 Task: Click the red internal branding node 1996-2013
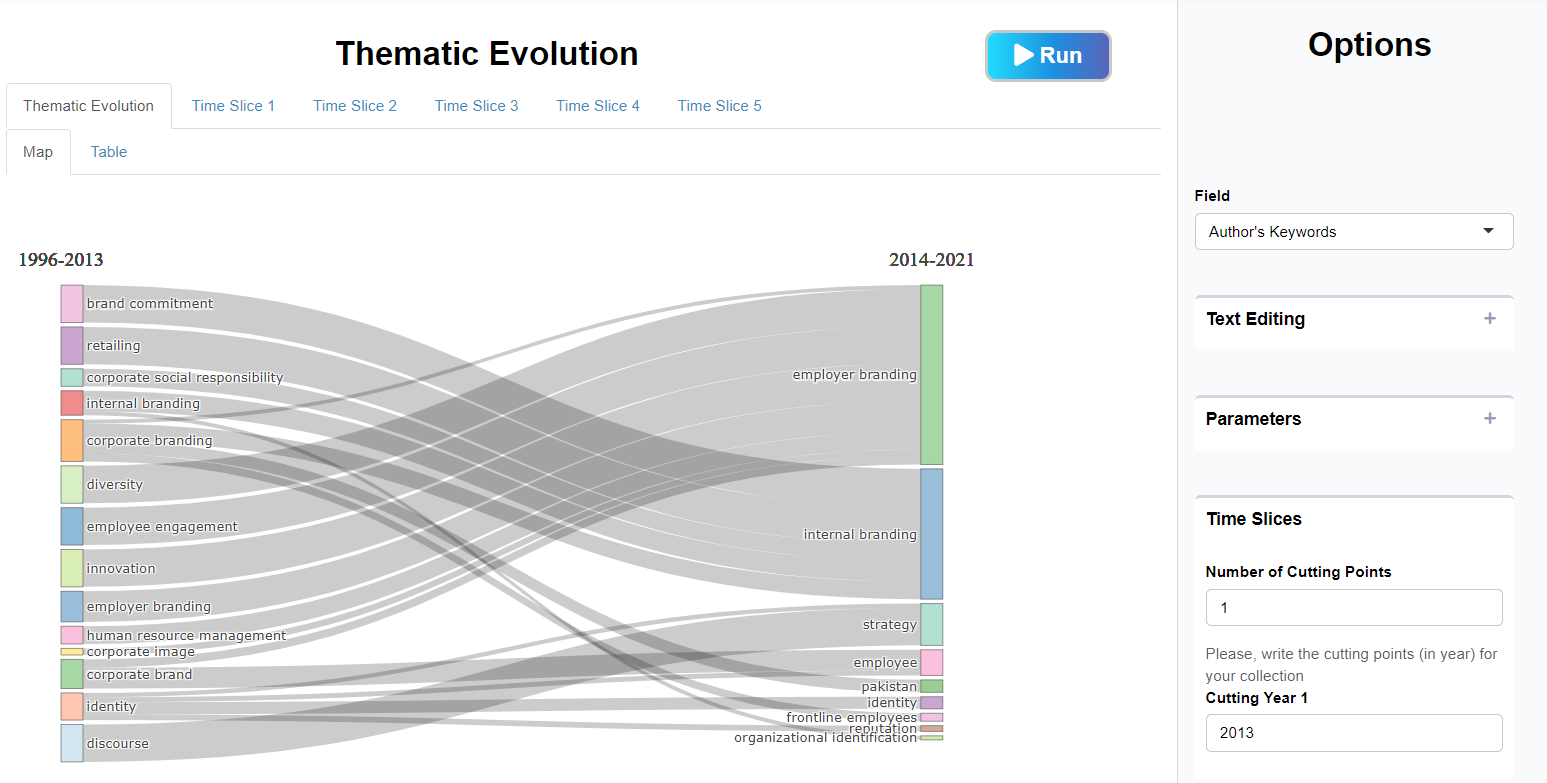(71, 404)
